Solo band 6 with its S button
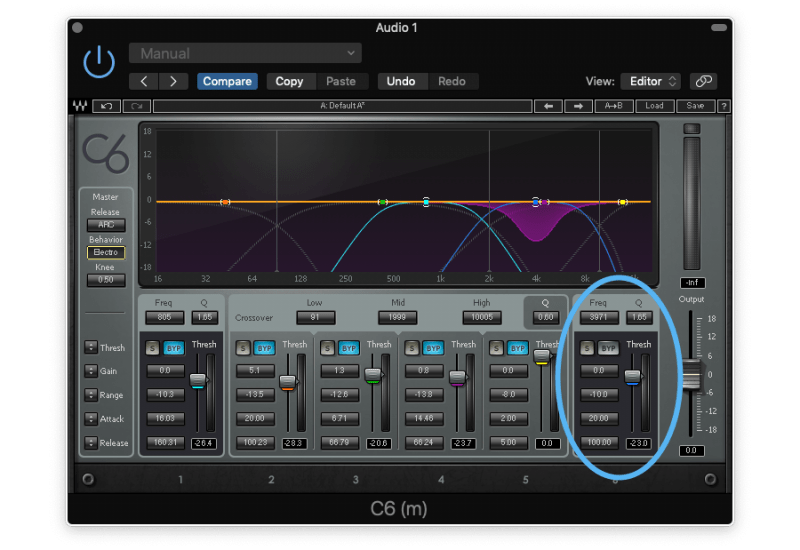 click(587, 348)
